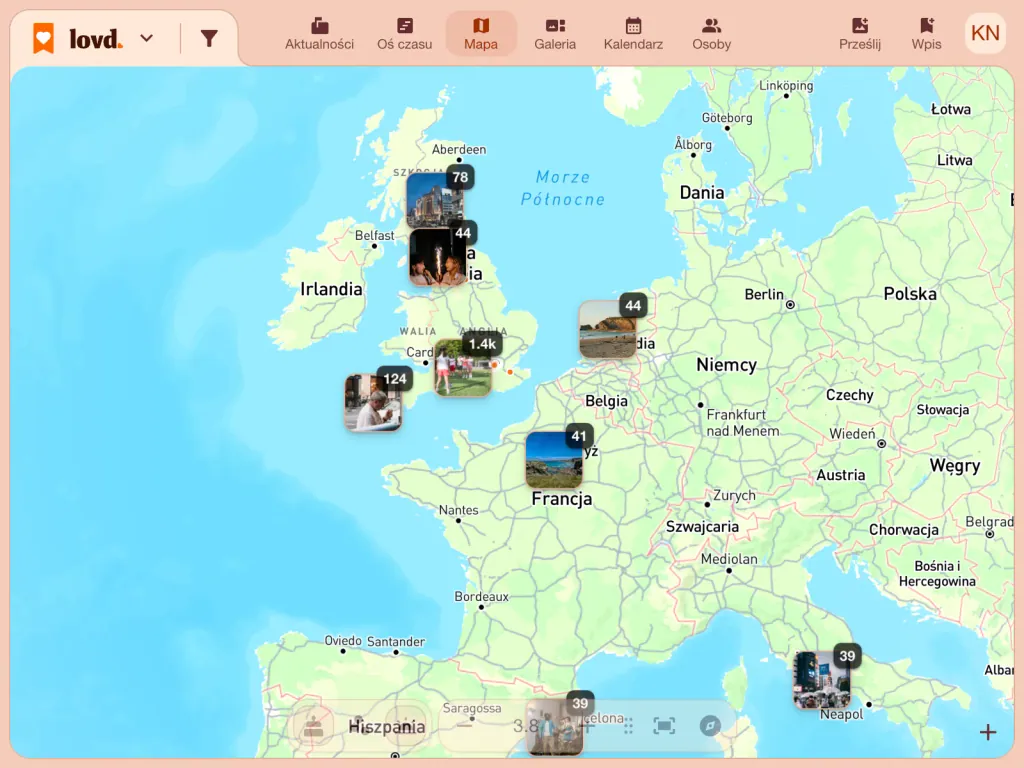
Task: Click the frame-shaped fit view icon
Action: pos(664,726)
